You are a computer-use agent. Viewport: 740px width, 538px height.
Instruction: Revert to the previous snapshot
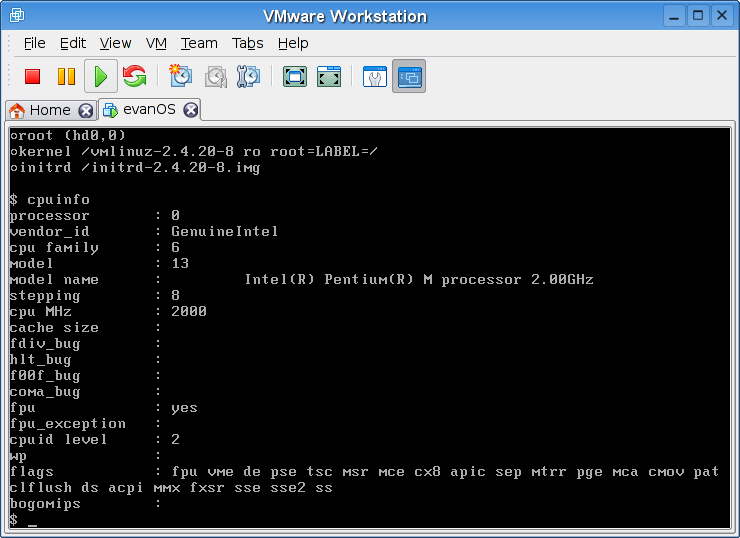click(x=215, y=76)
